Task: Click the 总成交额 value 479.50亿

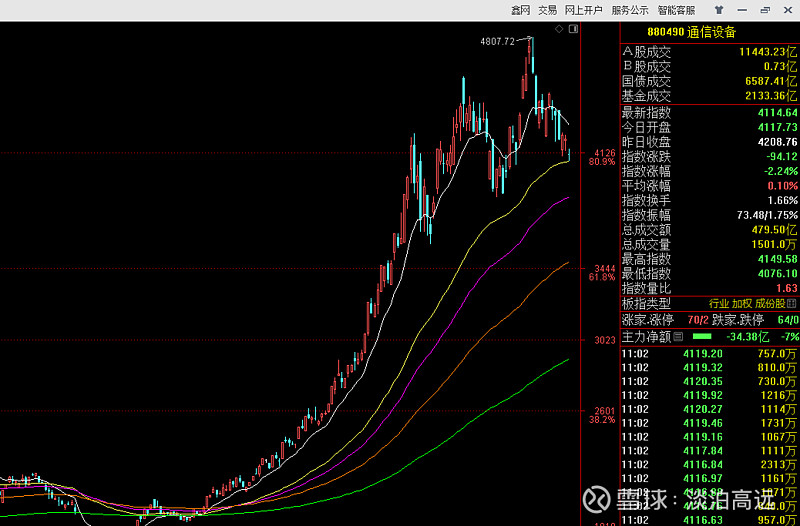Action: click(x=774, y=230)
